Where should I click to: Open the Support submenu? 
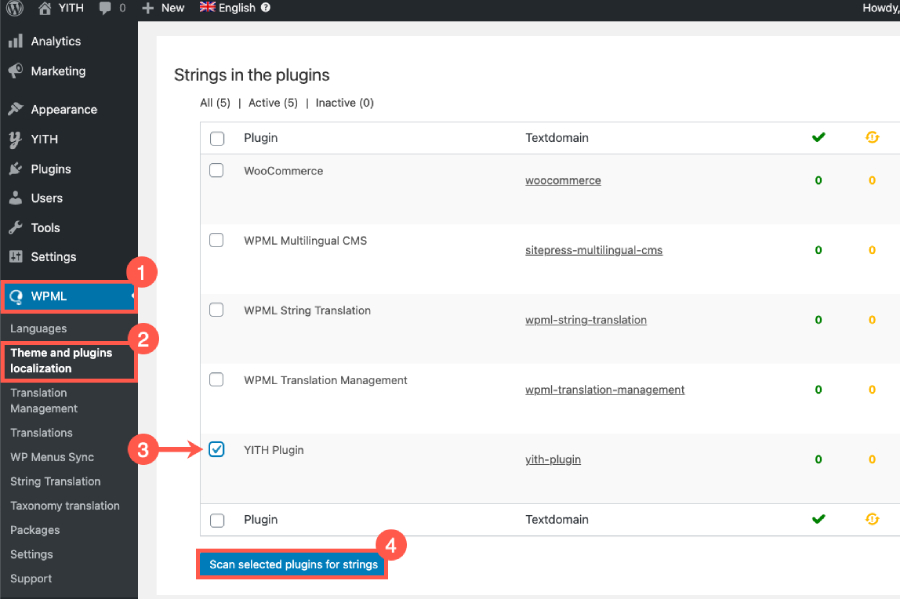(31, 579)
